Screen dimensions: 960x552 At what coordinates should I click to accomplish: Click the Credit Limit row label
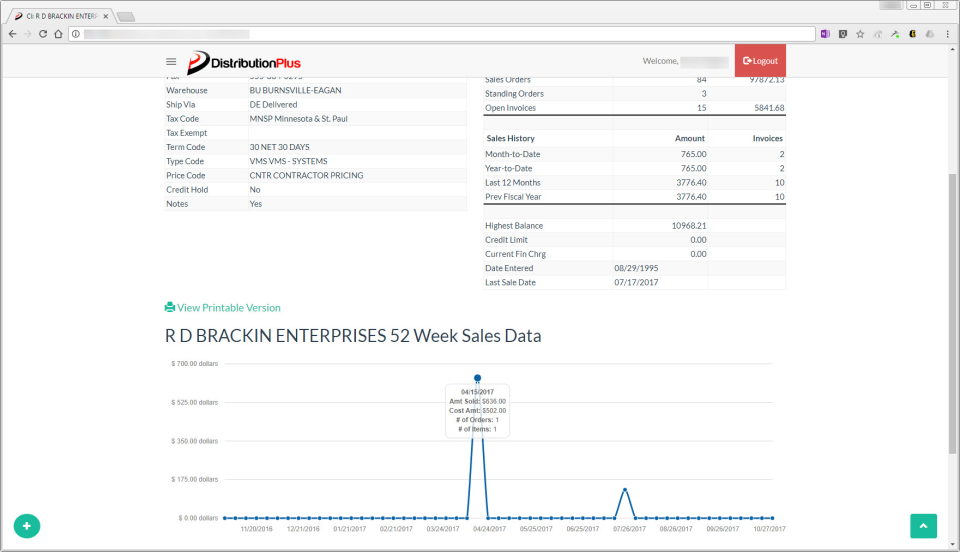pyautogui.click(x=506, y=240)
